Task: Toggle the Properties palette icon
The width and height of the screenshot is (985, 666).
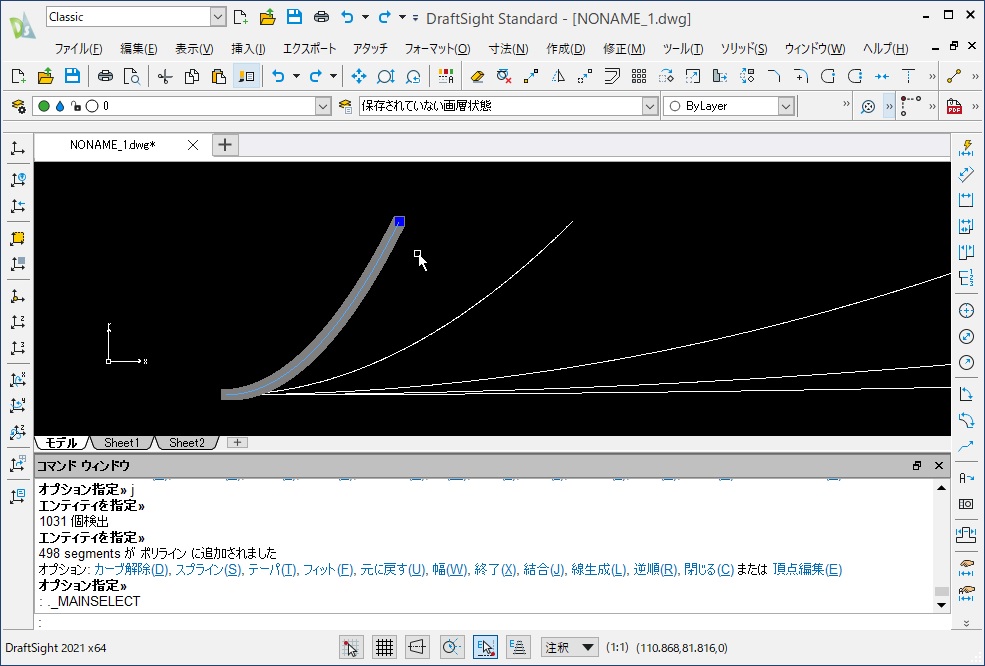Action: (246, 77)
